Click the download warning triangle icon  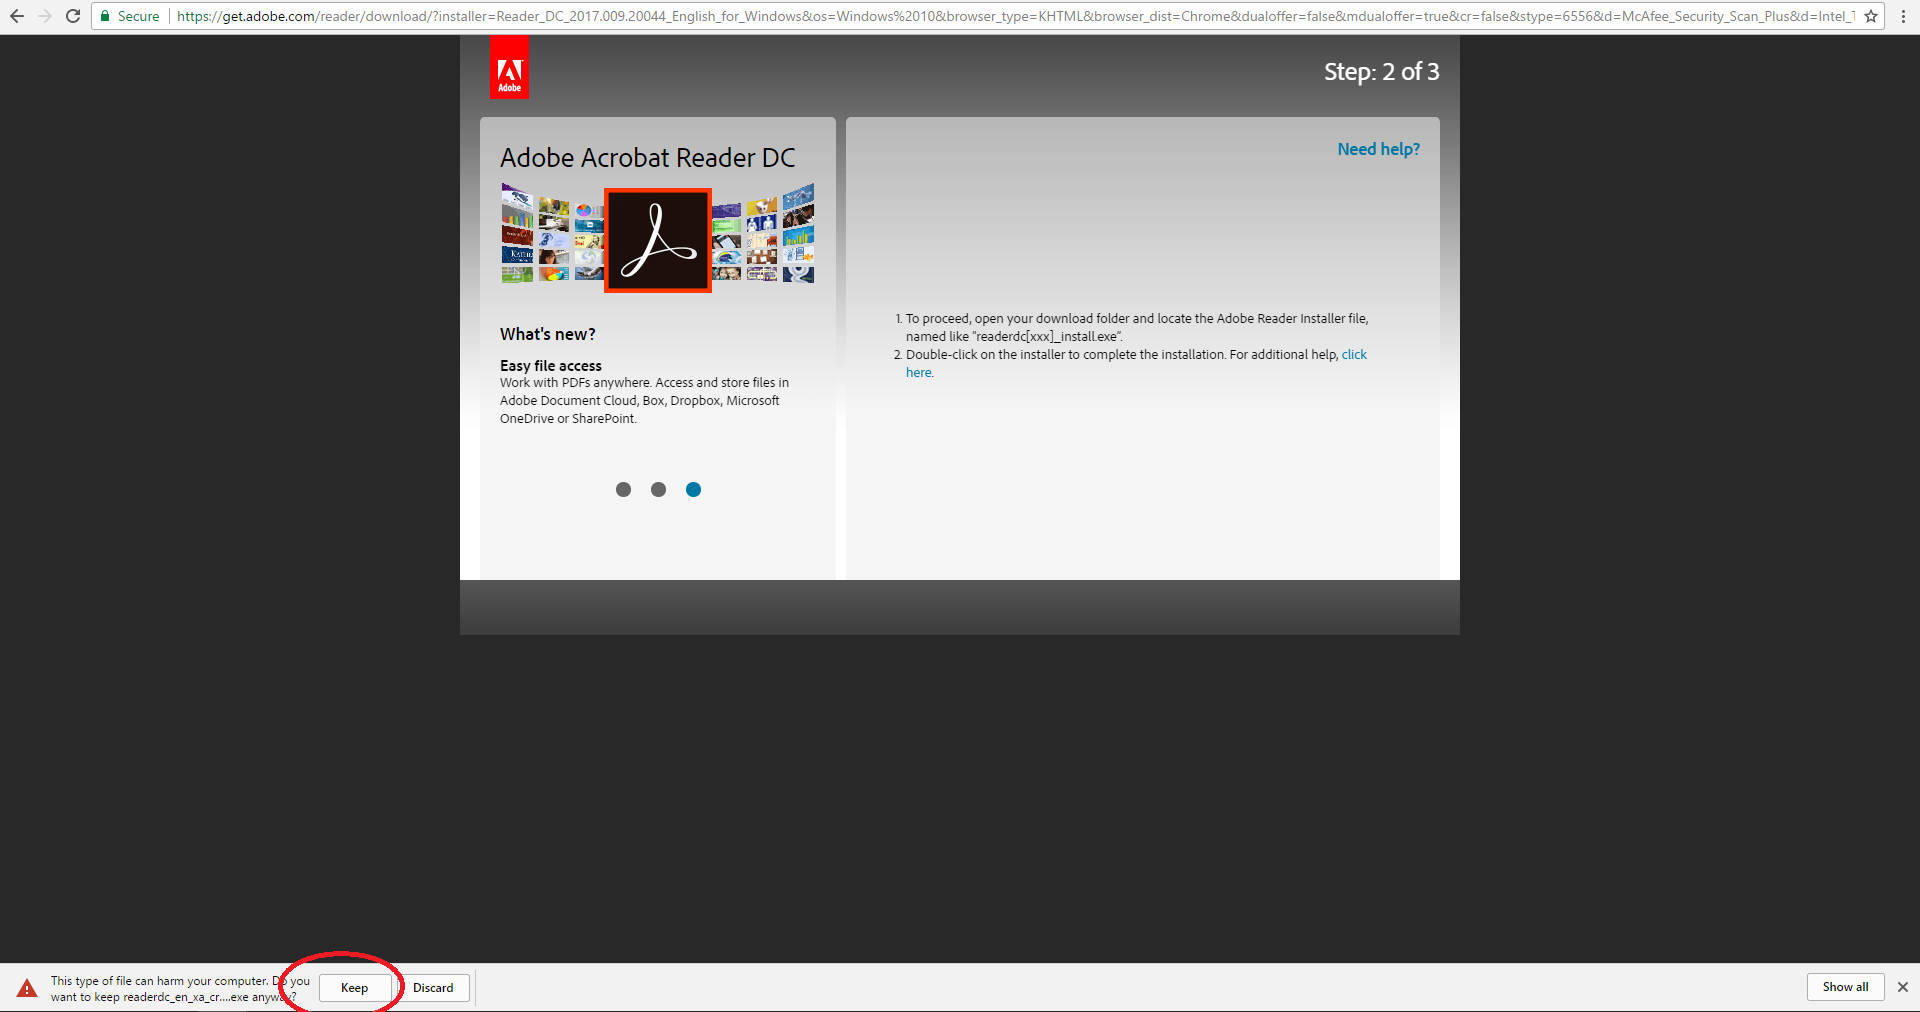(27, 988)
